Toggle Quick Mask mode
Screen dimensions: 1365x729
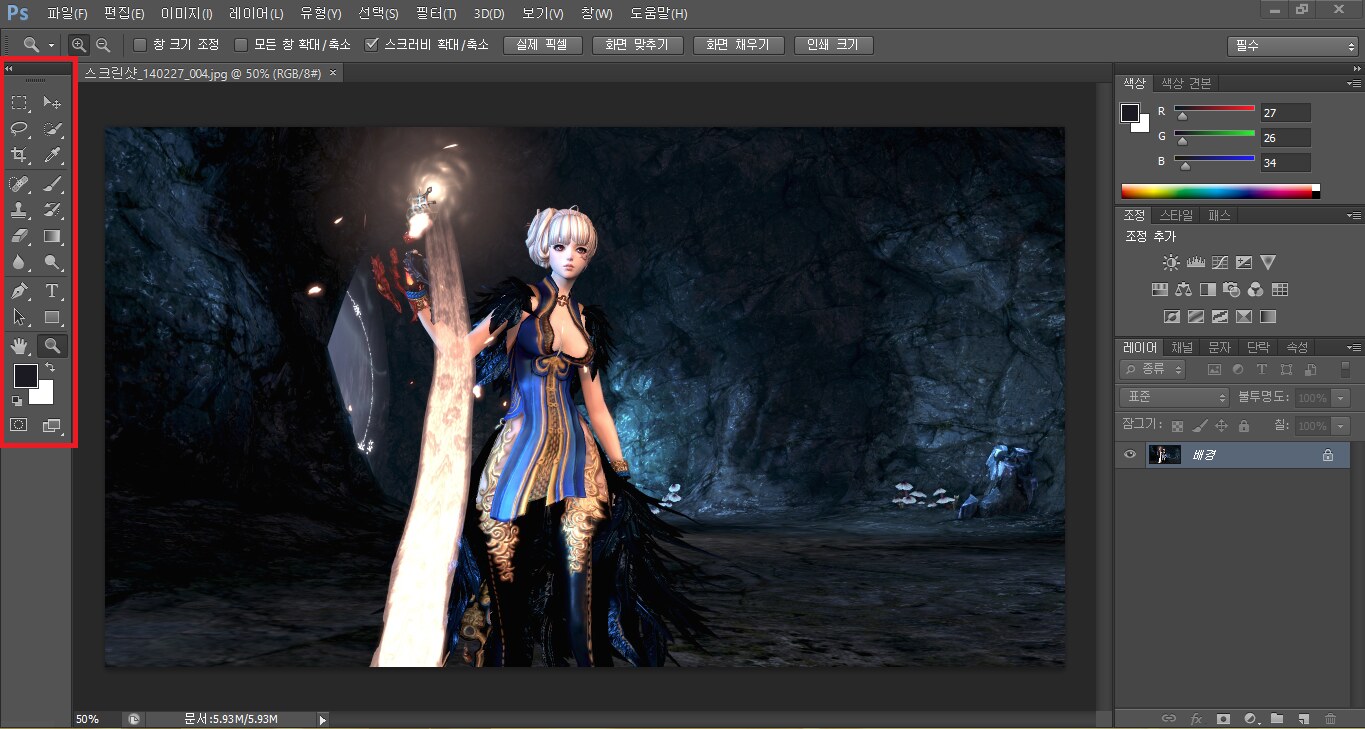tap(19, 425)
